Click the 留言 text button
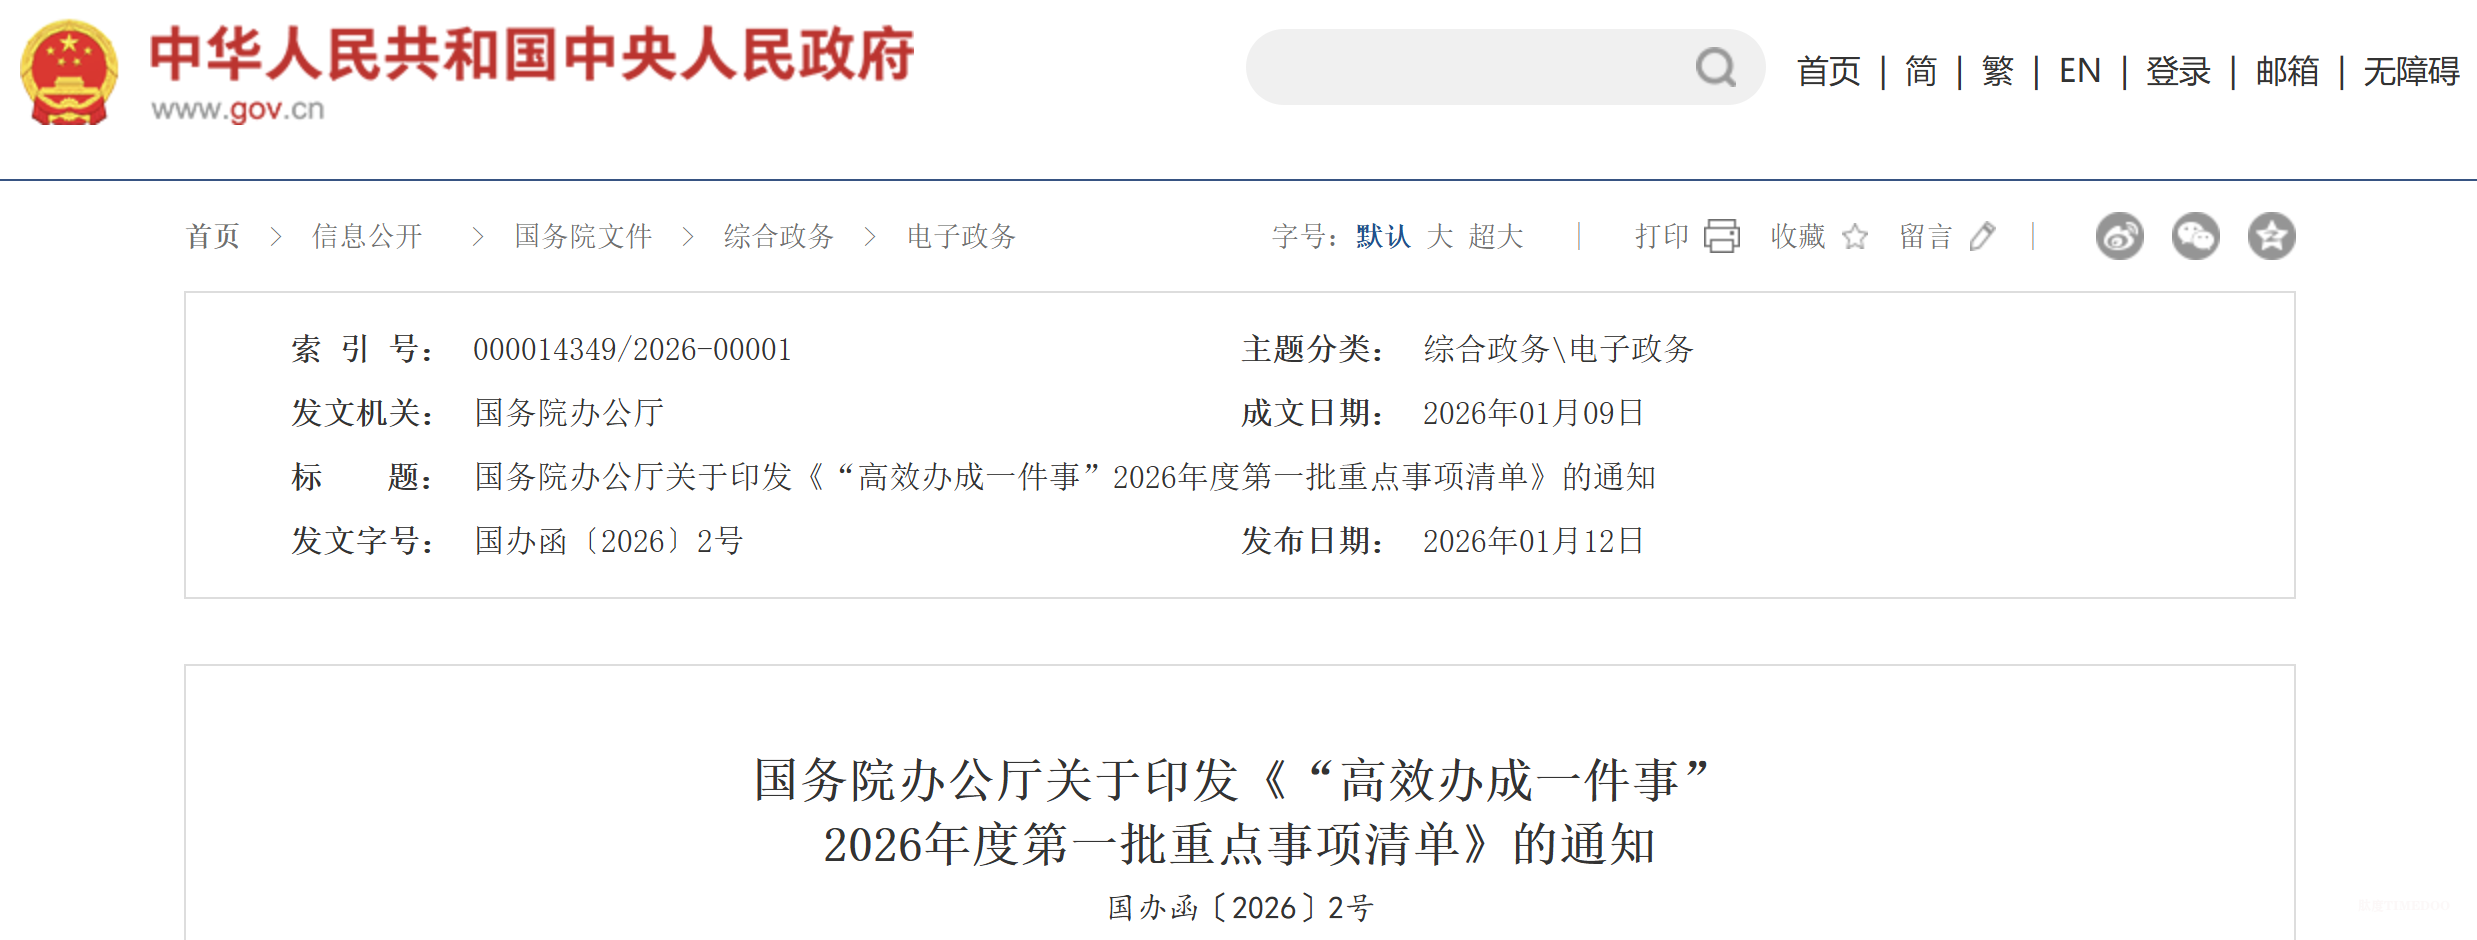Viewport: 2477px width, 940px height. pos(1926,237)
